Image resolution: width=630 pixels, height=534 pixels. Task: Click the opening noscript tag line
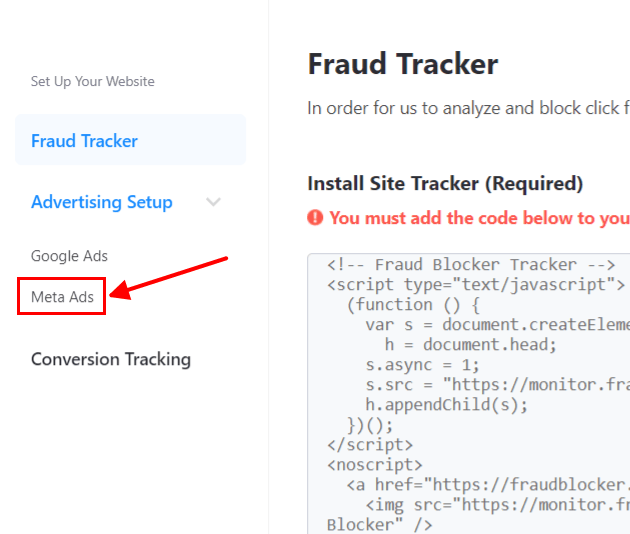[370, 465]
